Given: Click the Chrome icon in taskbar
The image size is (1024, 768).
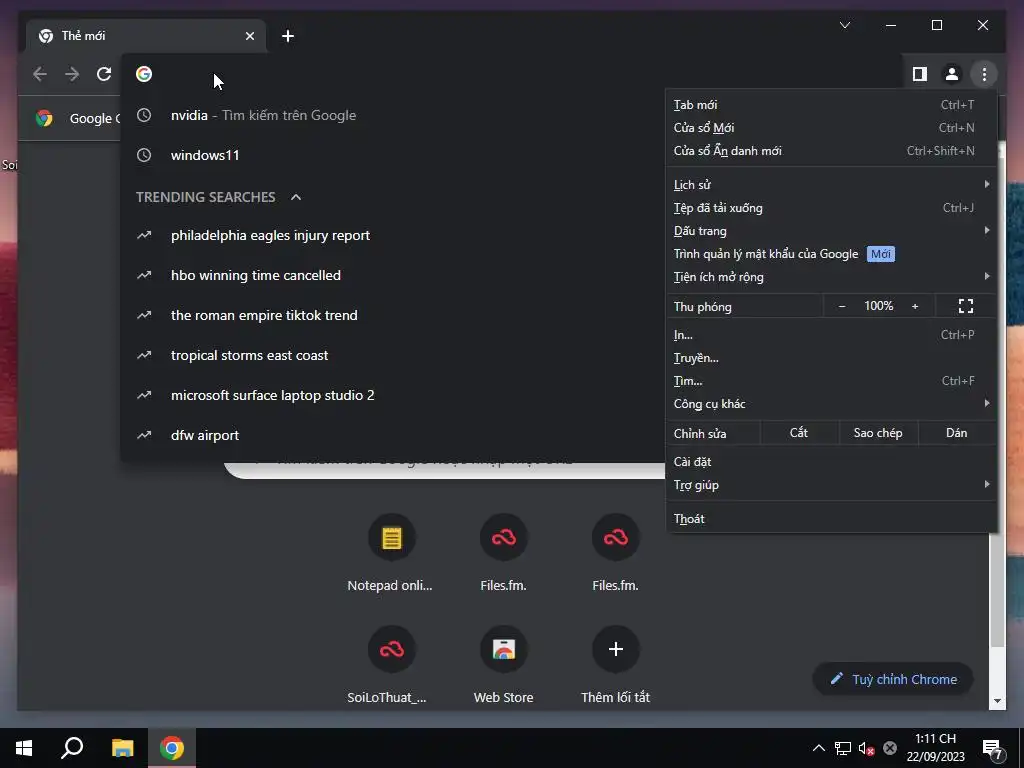Looking at the screenshot, I should (x=172, y=748).
